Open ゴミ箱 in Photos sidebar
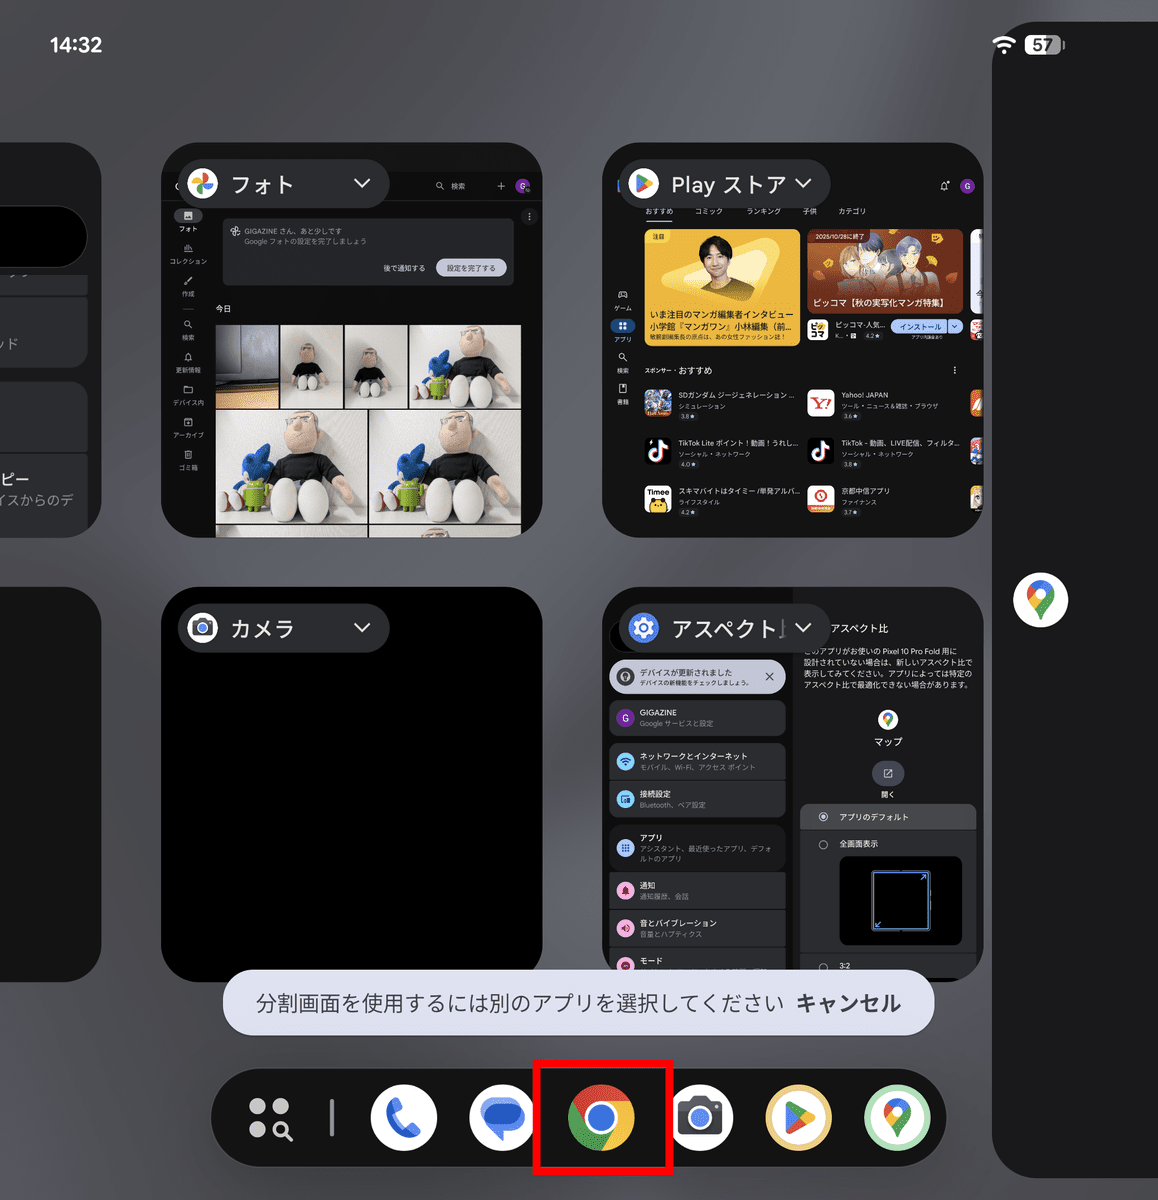Image resolution: width=1158 pixels, height=1200 pixels. coord(188,459)
